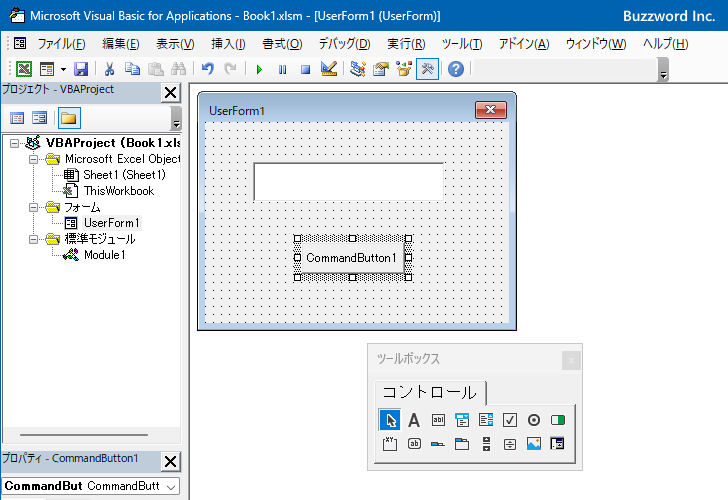Close the プロジェクト panel

[x=170, y=92]
